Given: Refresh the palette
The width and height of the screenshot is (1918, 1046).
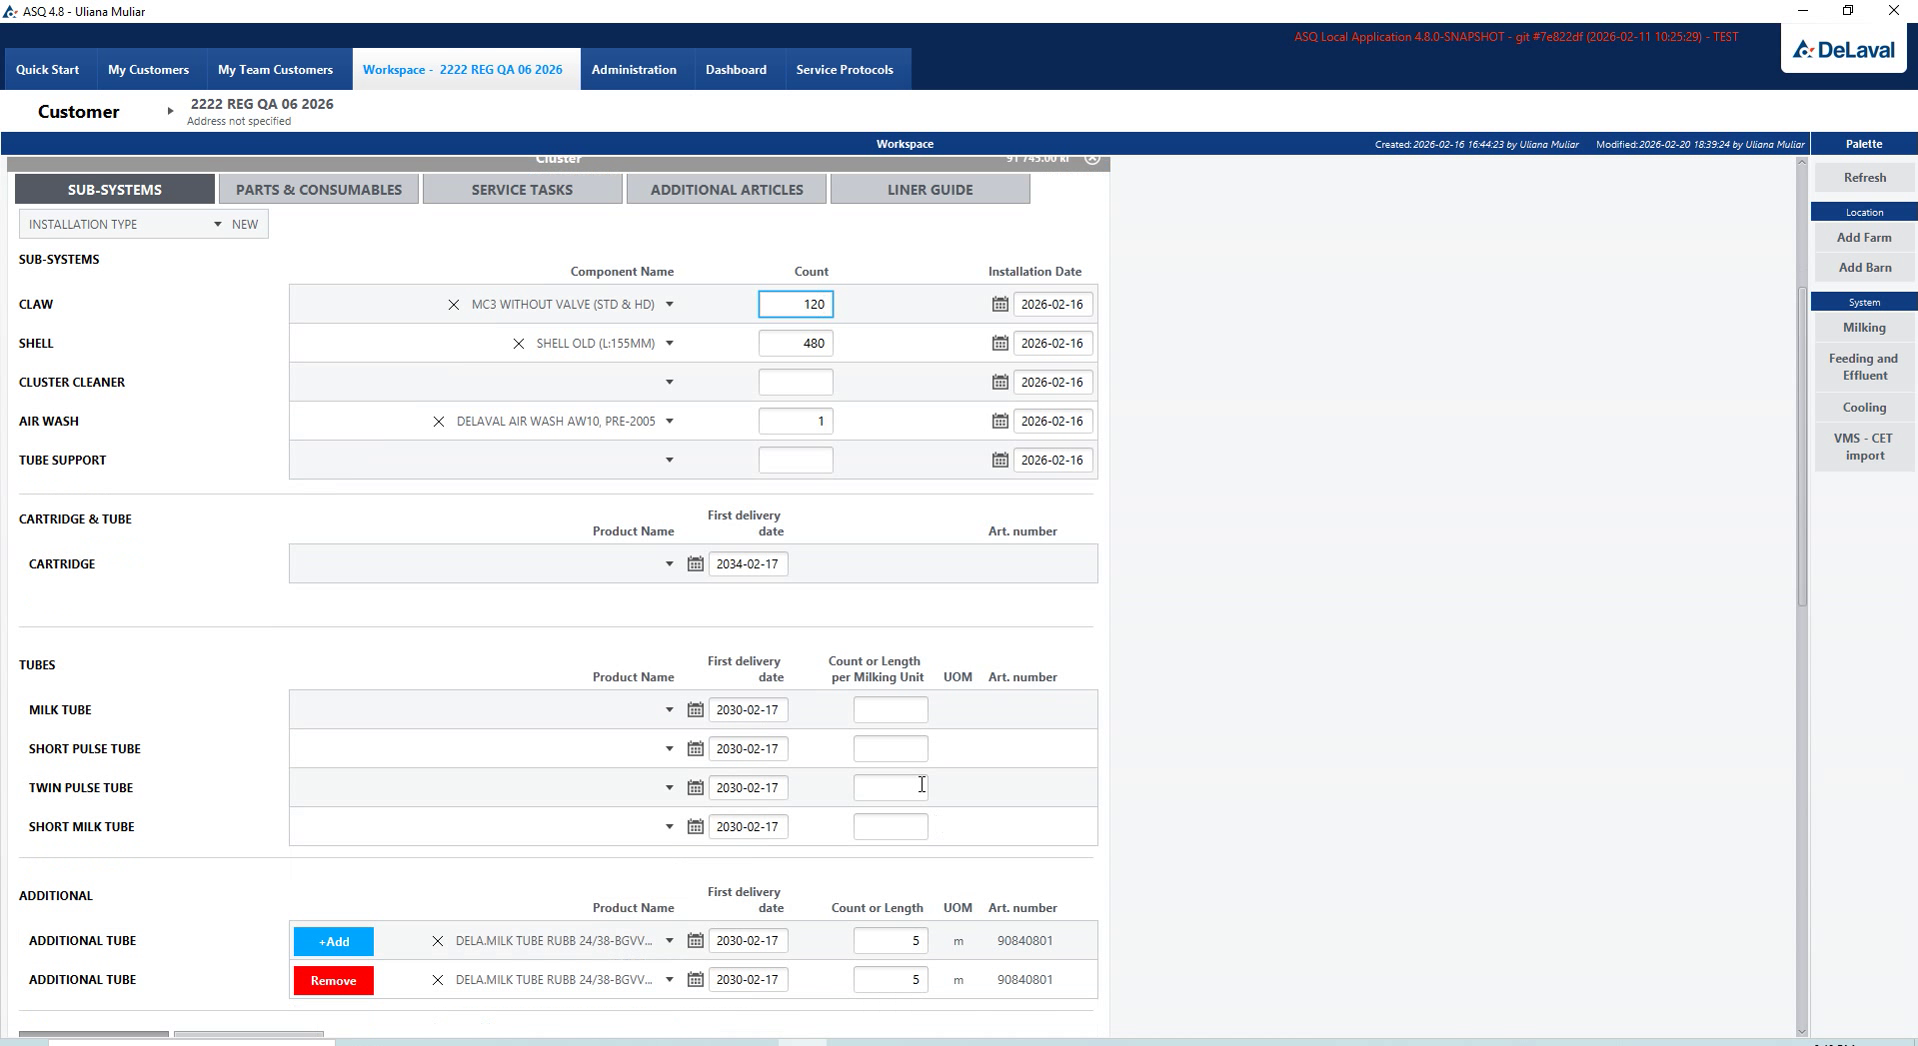Looking at the screenshot, I should click(1864, 177).
